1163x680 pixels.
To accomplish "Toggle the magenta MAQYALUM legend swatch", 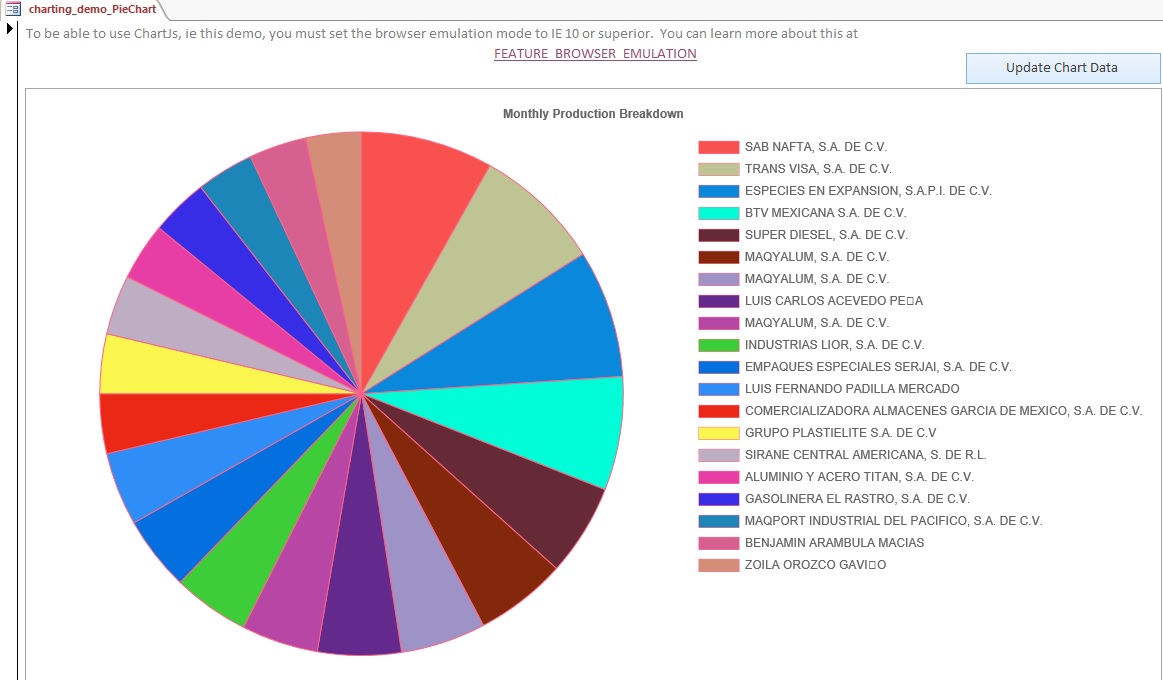I will tap(718, 323).
